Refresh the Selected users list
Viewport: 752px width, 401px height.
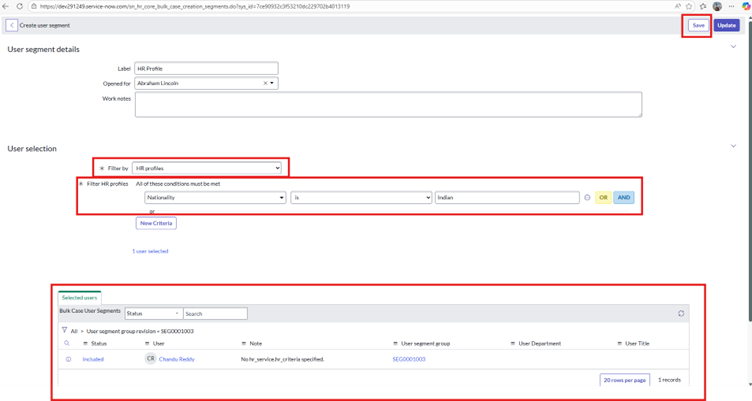(x=680, y=313)
